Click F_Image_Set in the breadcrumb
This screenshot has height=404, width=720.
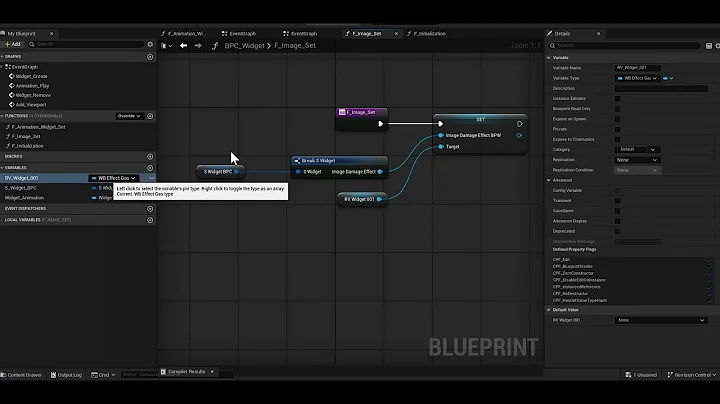295,46
